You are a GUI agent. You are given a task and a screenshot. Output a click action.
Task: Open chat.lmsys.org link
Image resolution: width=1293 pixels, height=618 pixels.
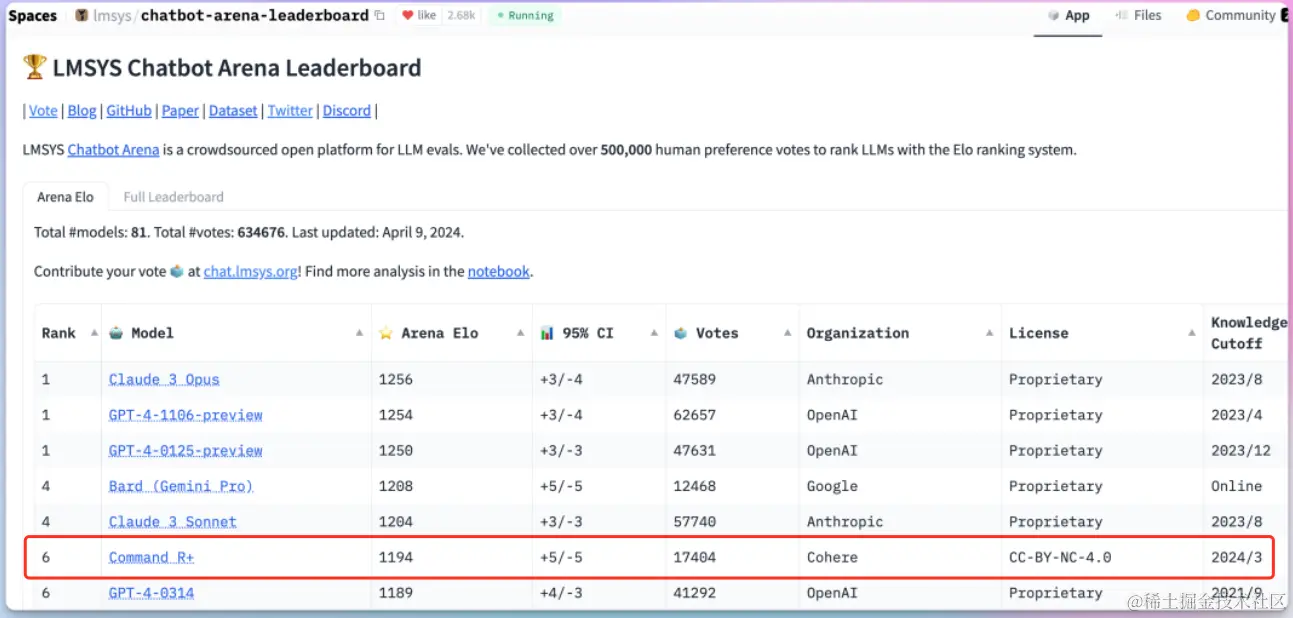click(250, 271)
